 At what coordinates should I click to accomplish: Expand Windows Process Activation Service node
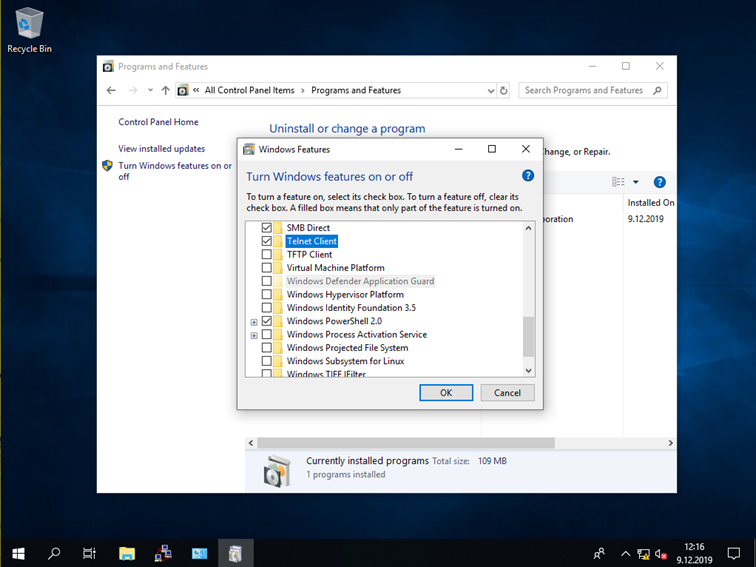(x=254, y=335)
